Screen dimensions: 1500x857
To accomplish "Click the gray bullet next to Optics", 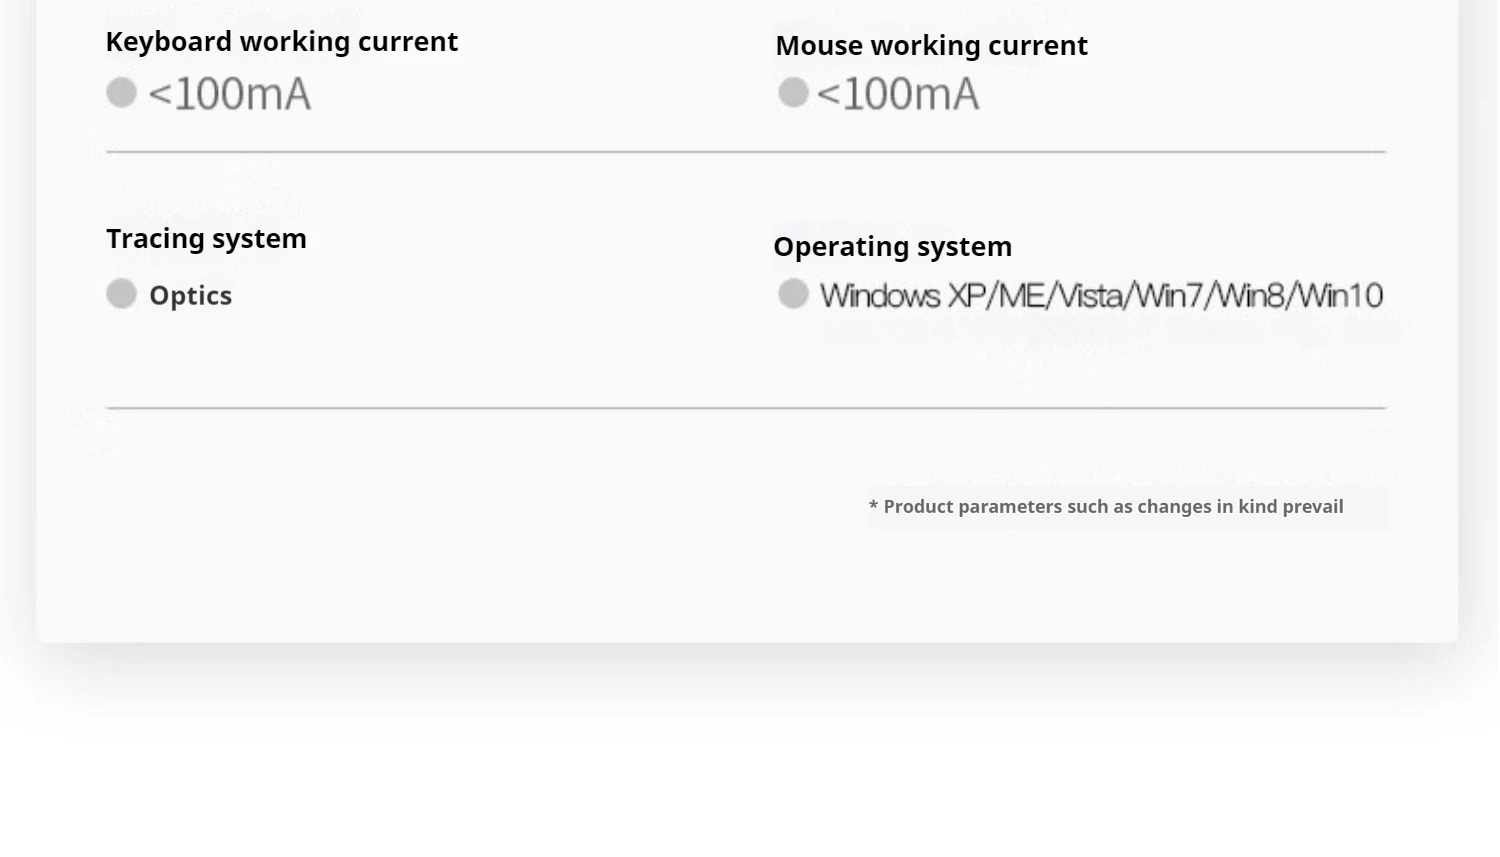I will coord(121,294).
